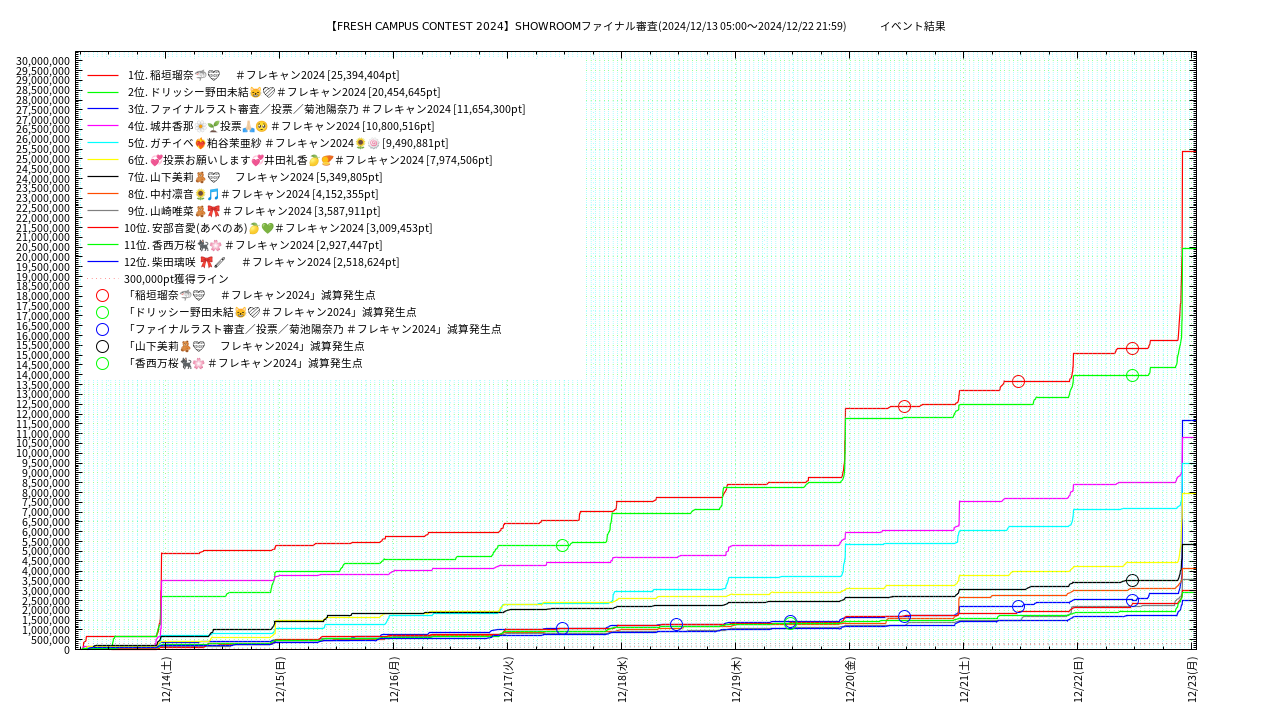
Task: Click the 12/19(木) date label
Action: 736,680
